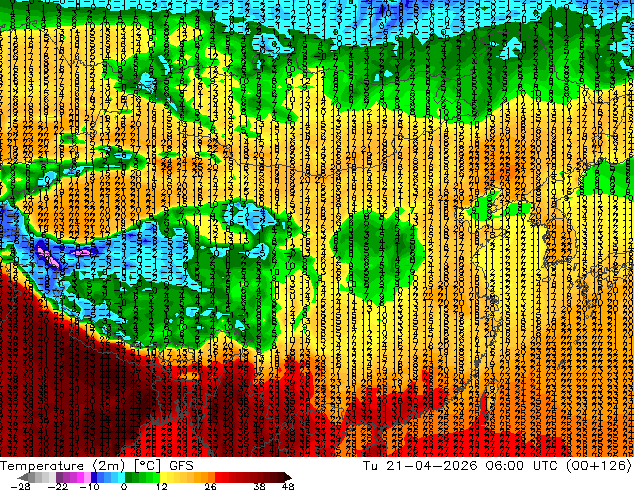This screenshot has width=634, height=490.
Task: Click the blue/cyan segment of the legend
Action: click(108, 477)
